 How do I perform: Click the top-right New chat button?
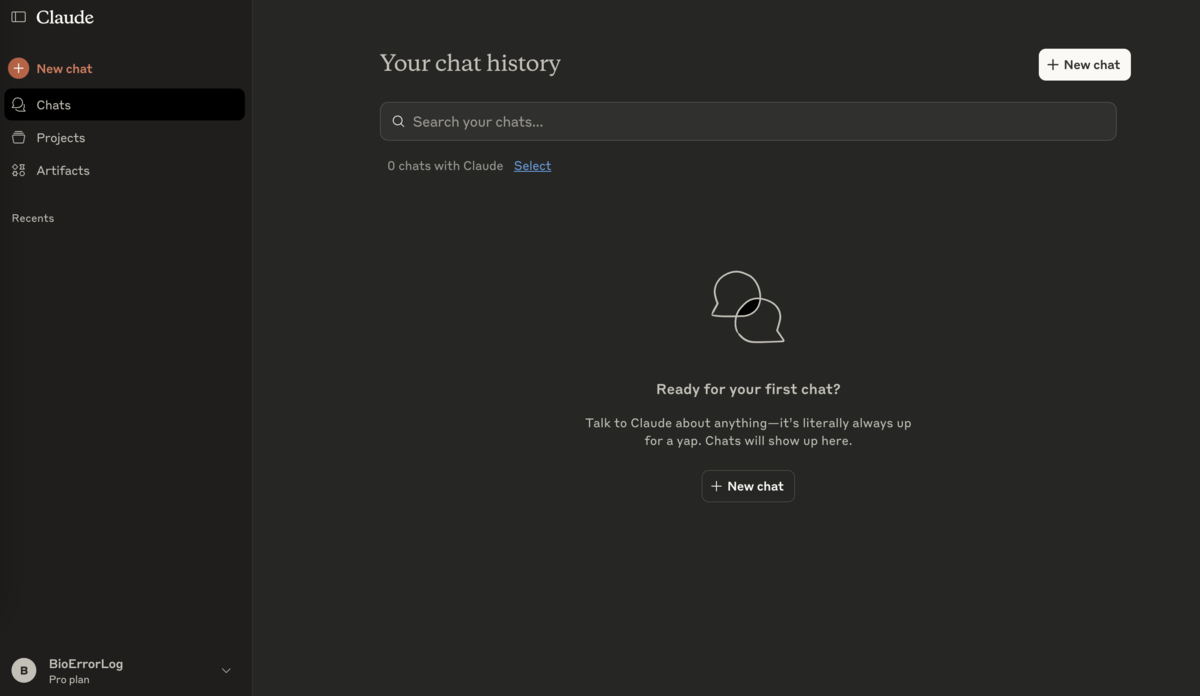(x=1084, y=64)
